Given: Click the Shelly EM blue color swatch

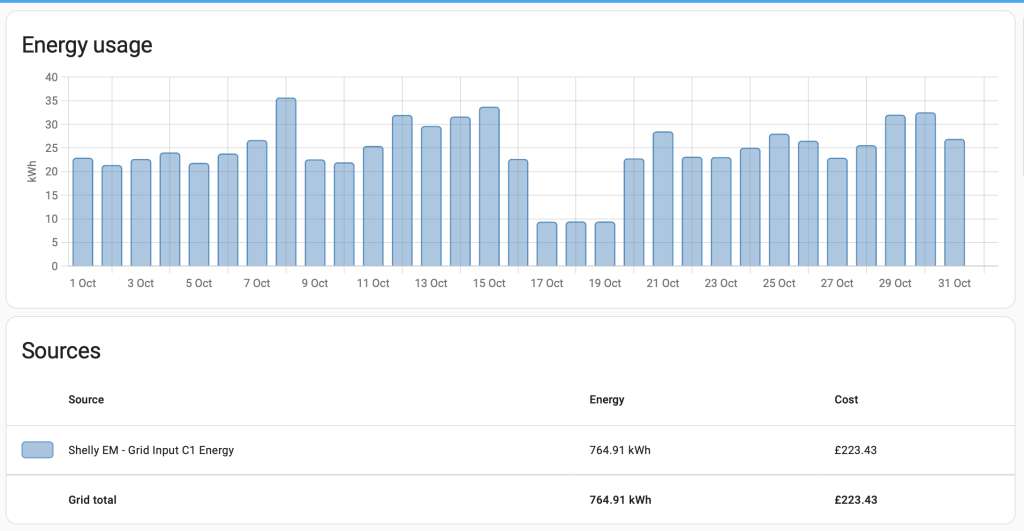Looking at the screenshot, I should [37, 450].
